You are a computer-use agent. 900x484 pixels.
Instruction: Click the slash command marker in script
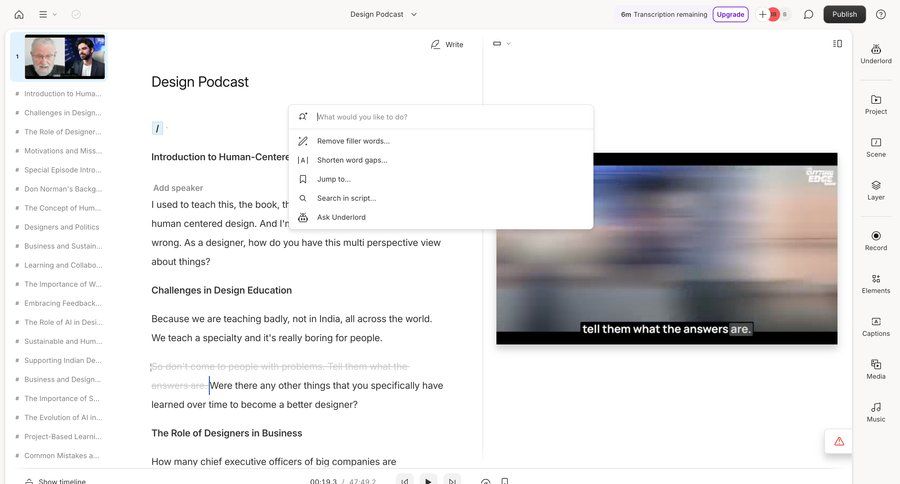(x=157, y=129)
